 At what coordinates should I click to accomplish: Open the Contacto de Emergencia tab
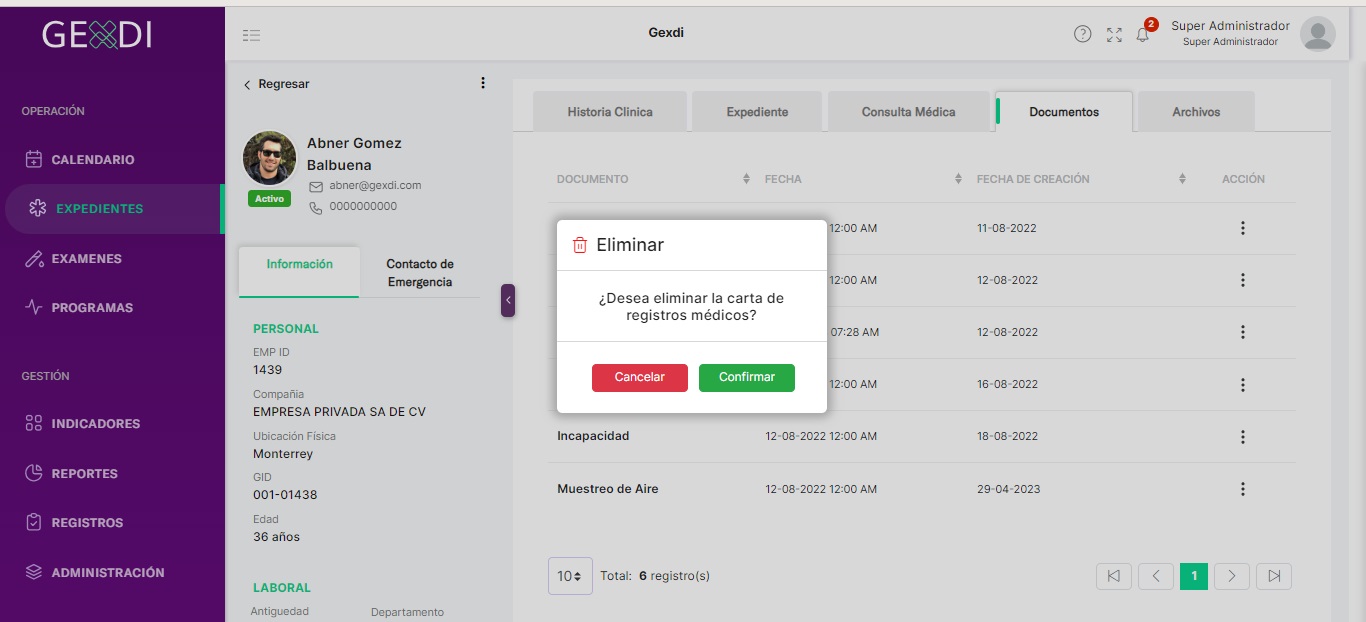[420, 273]
